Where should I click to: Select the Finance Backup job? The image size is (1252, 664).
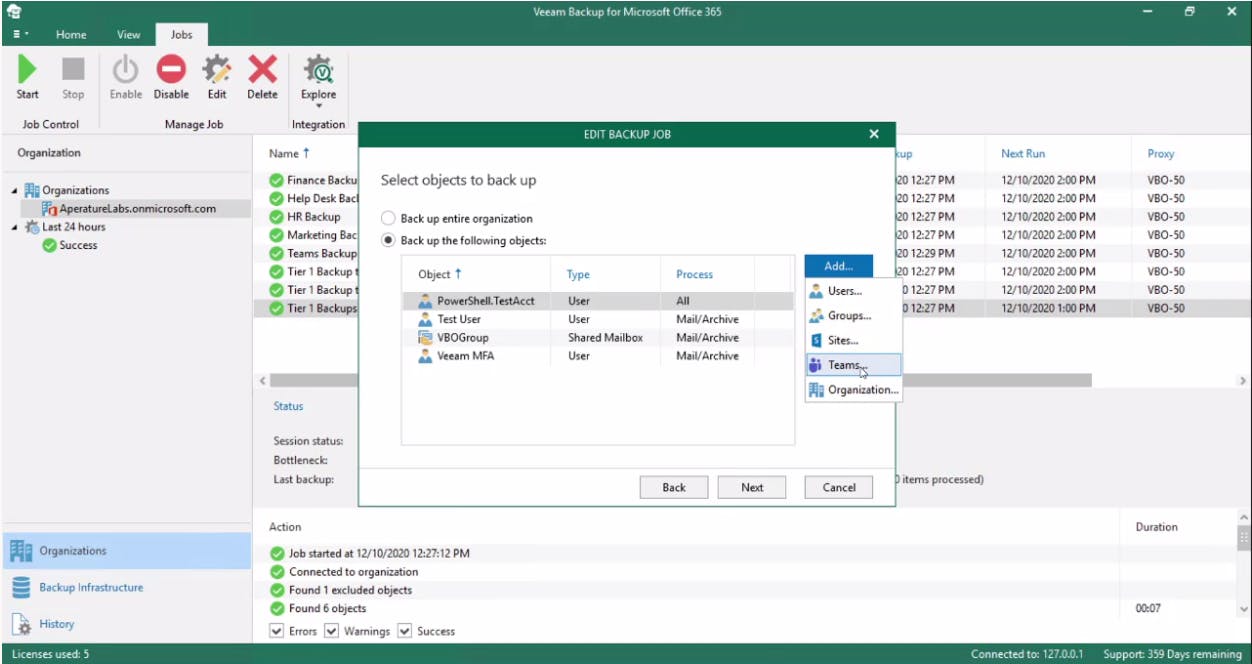point(313,180)
